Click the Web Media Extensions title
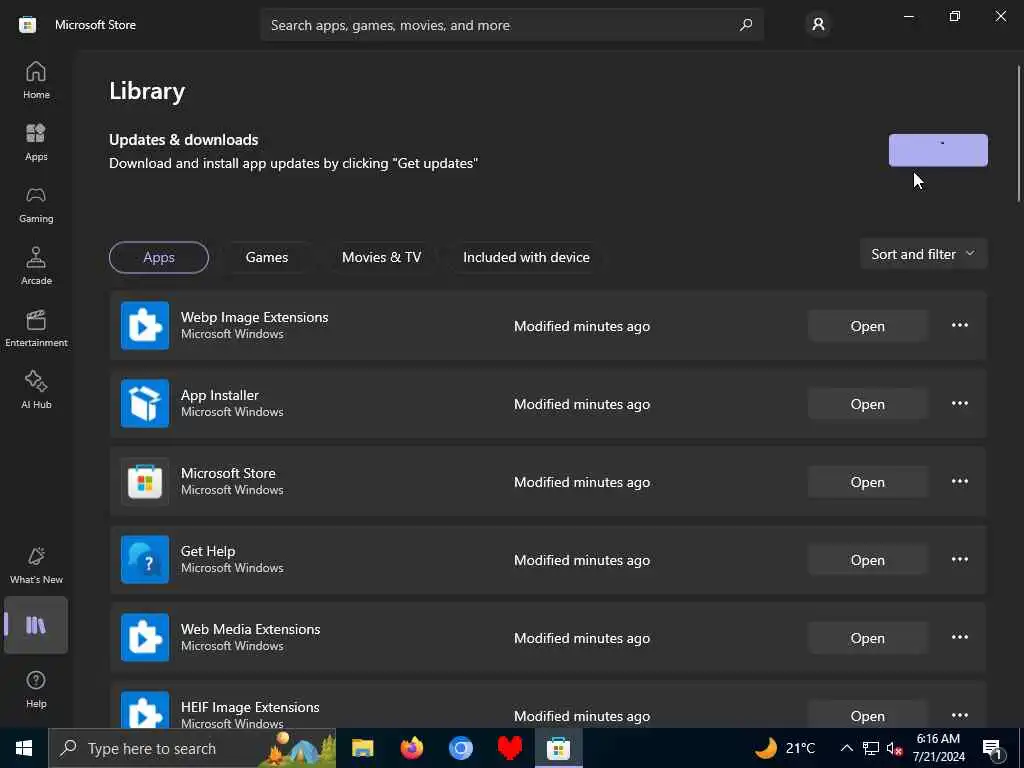Image resolution: width=1024 pixels, height=768 pixels. point(251,629)
